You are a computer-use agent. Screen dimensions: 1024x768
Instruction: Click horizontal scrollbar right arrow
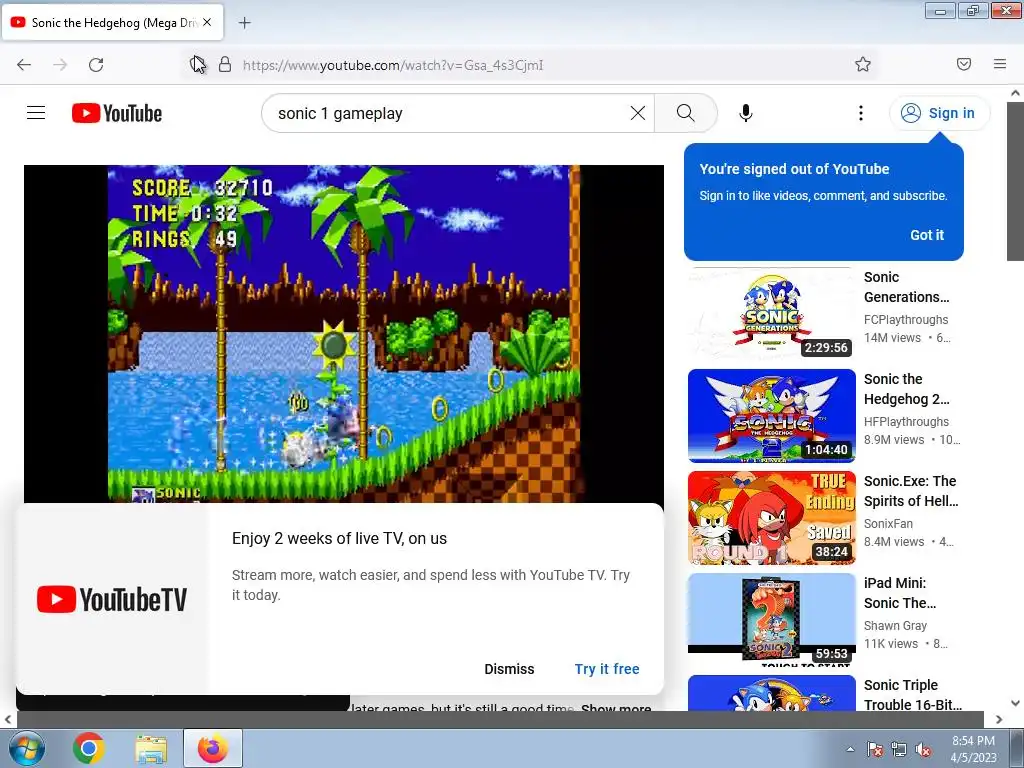[x=999, y=719]
